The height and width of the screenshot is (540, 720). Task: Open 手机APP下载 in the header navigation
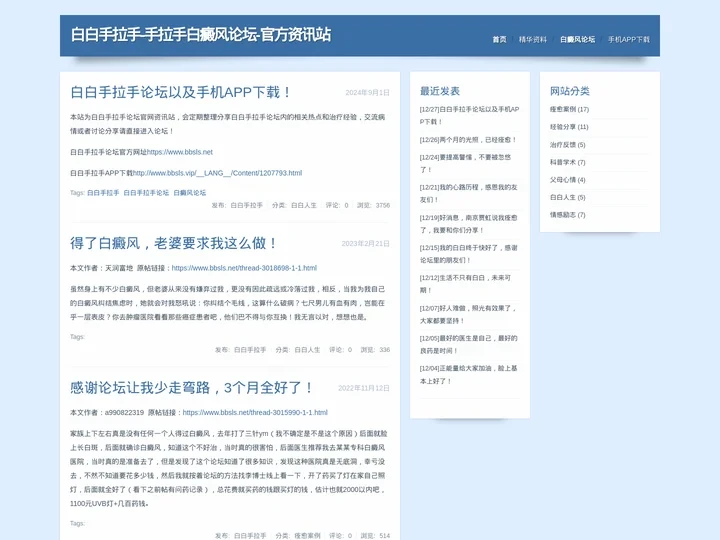pos(629,39)
